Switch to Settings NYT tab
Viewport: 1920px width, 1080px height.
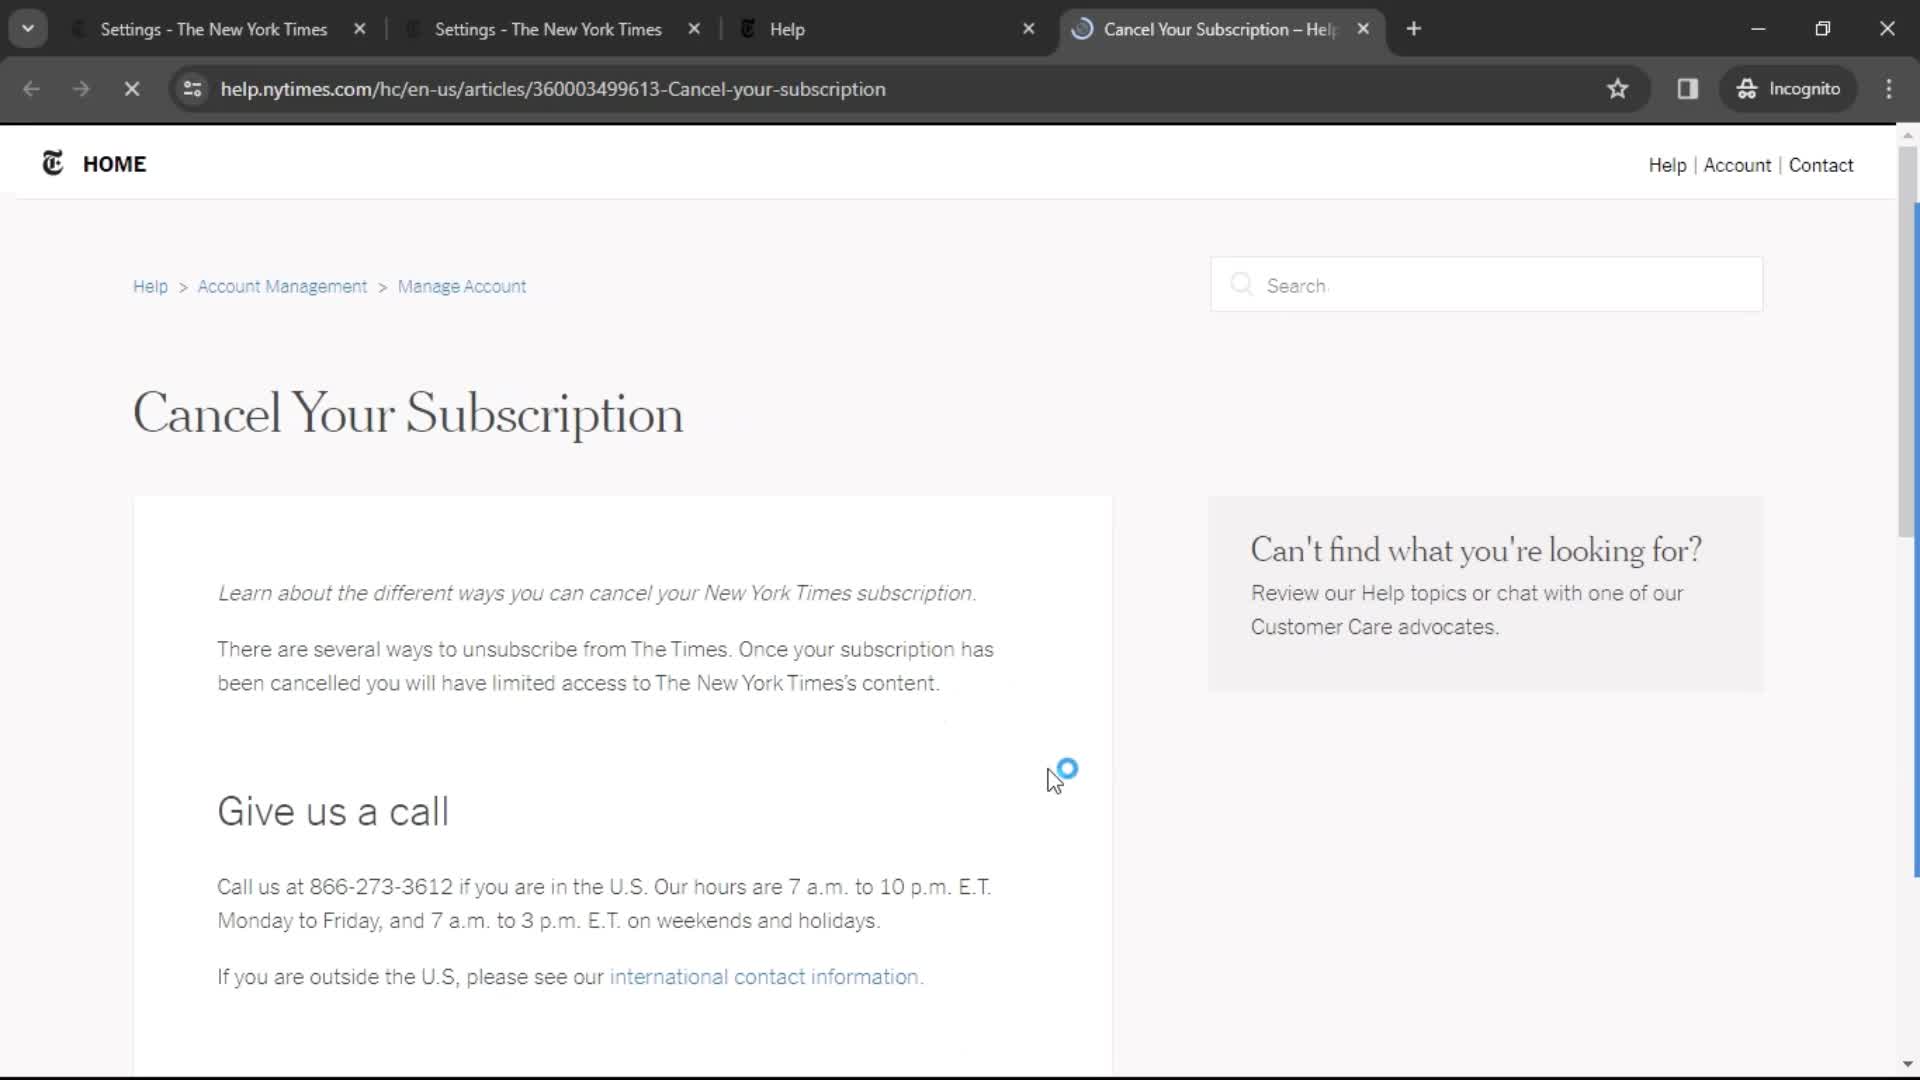click(x=216, y=28)
